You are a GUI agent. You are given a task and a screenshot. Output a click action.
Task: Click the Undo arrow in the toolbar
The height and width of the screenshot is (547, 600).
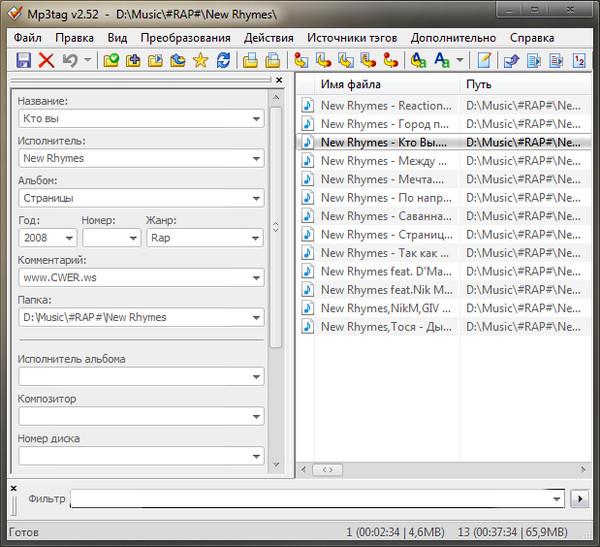(70, 61)
